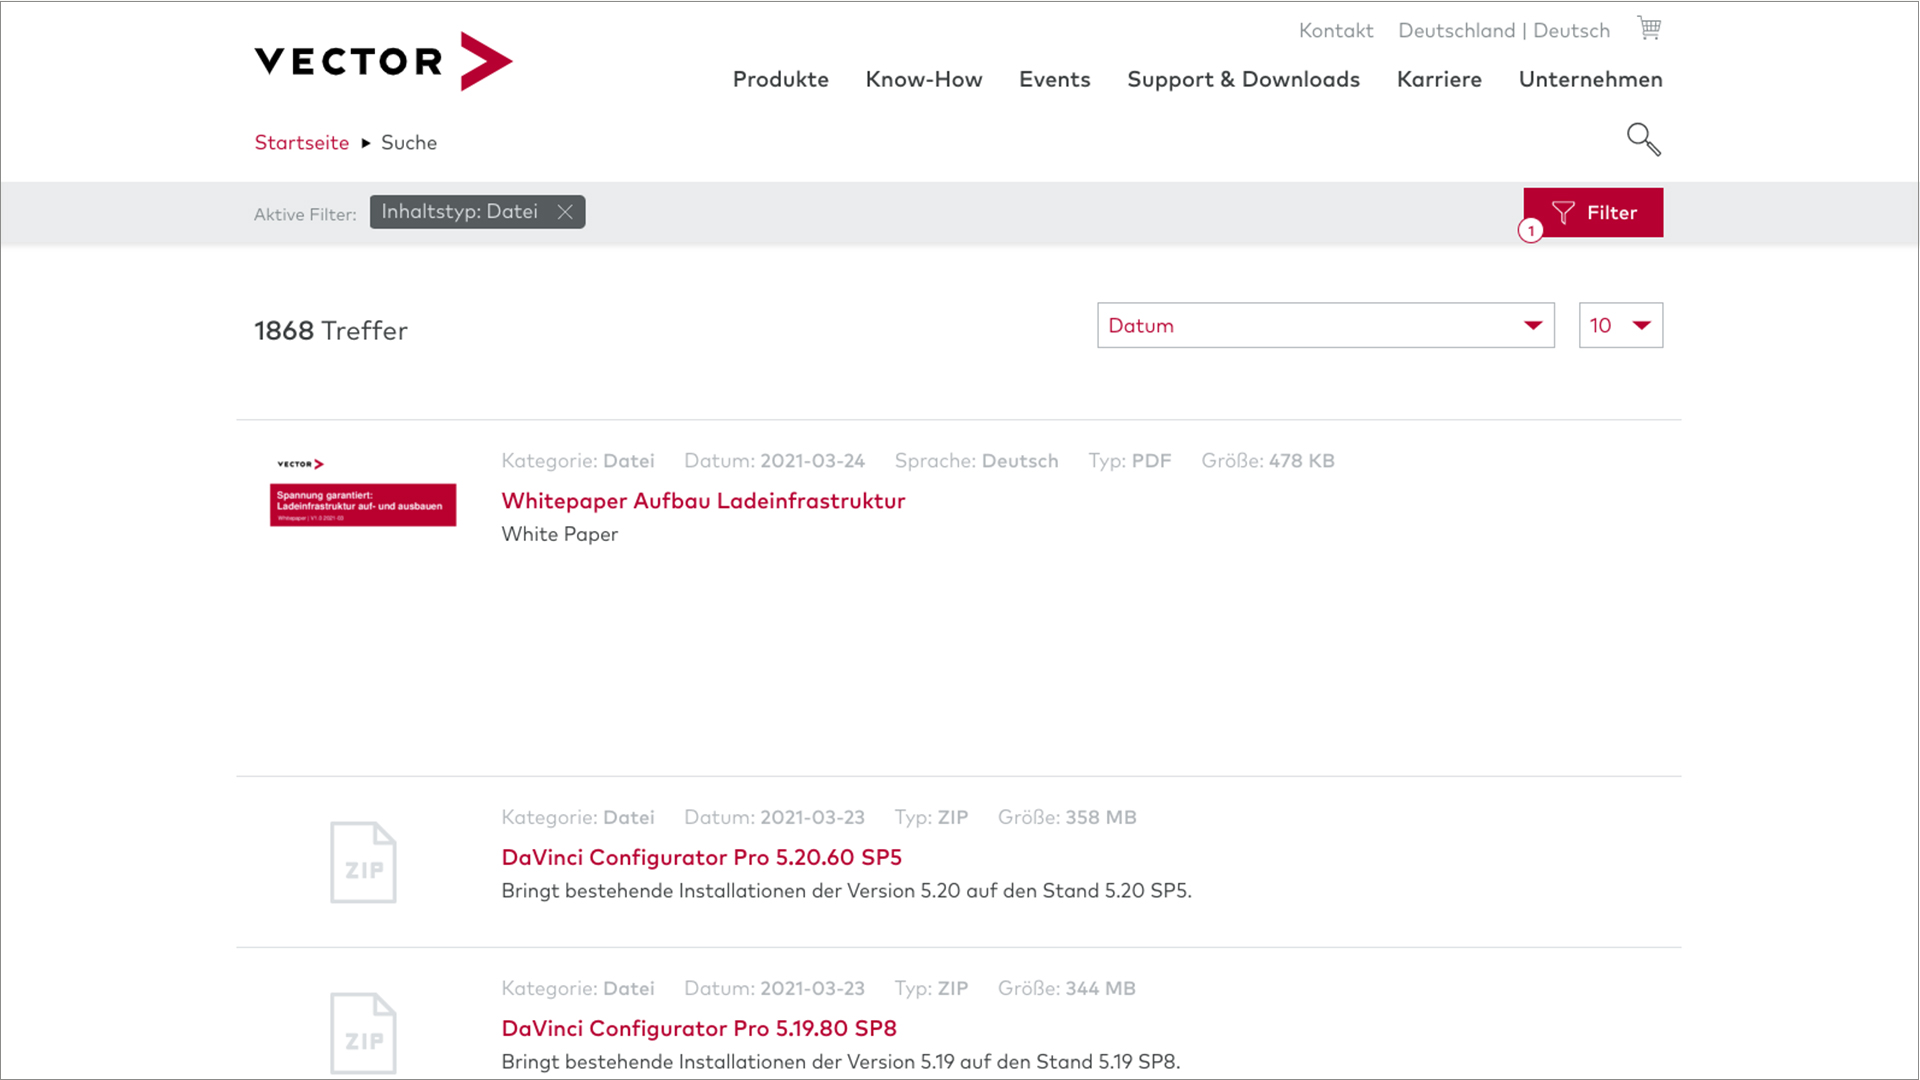1920x1080 pixels.
Task: Click ZIP file icon for Configurator 5.19.80
Action: (x=363, y=1032)
